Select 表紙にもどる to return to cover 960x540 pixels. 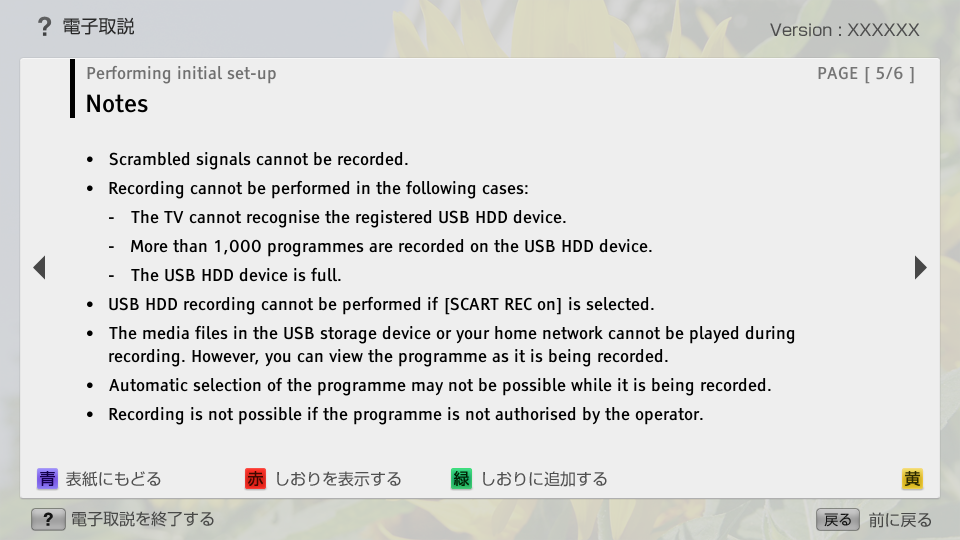tap(113, 479)
